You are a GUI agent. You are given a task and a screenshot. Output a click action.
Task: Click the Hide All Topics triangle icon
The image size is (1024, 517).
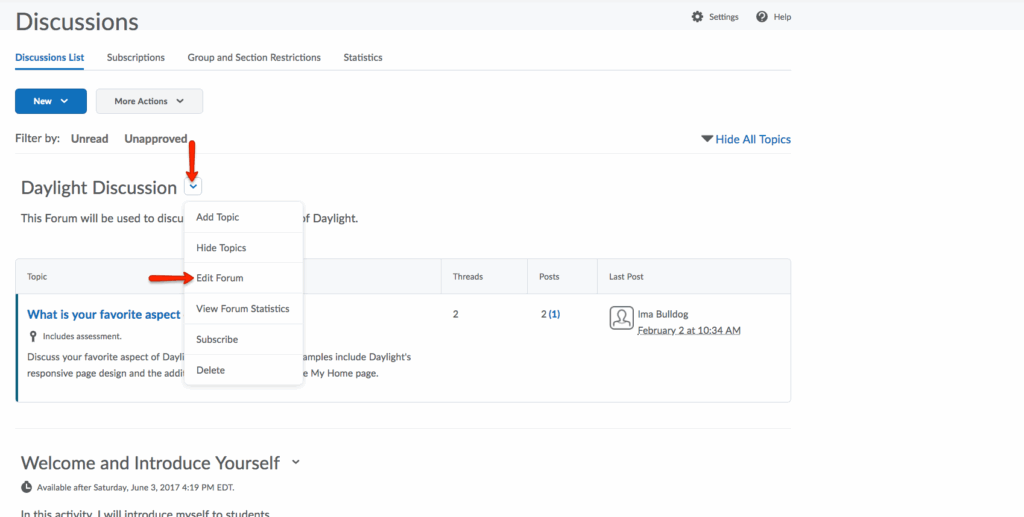tap(707, 139)
